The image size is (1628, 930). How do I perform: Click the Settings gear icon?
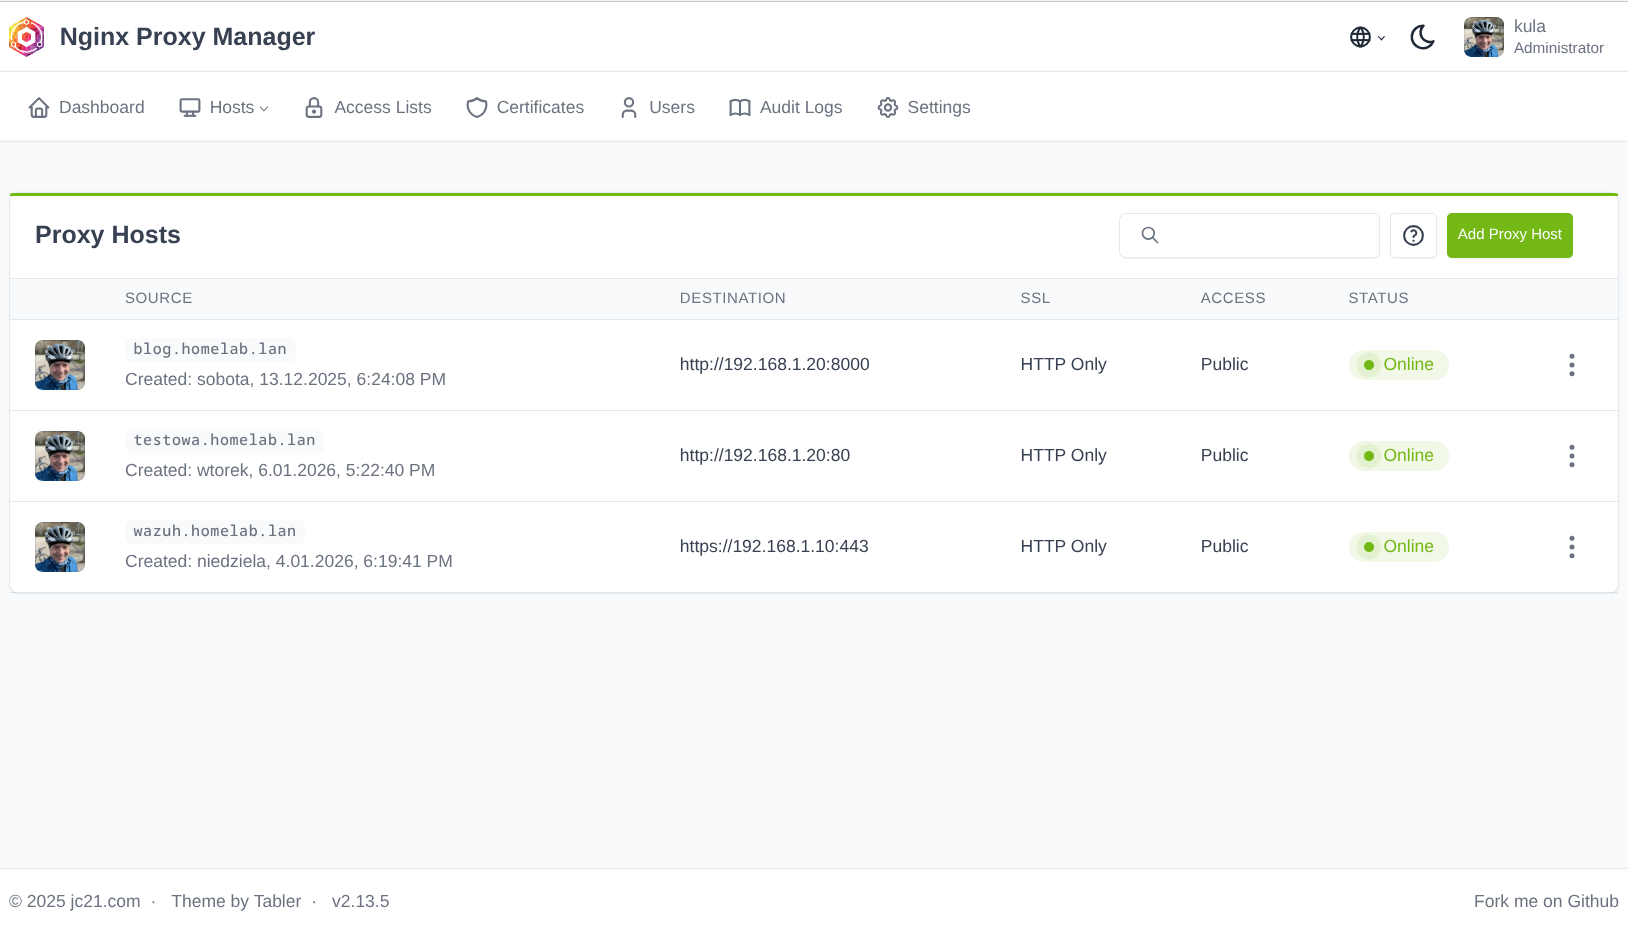[887, 106]
